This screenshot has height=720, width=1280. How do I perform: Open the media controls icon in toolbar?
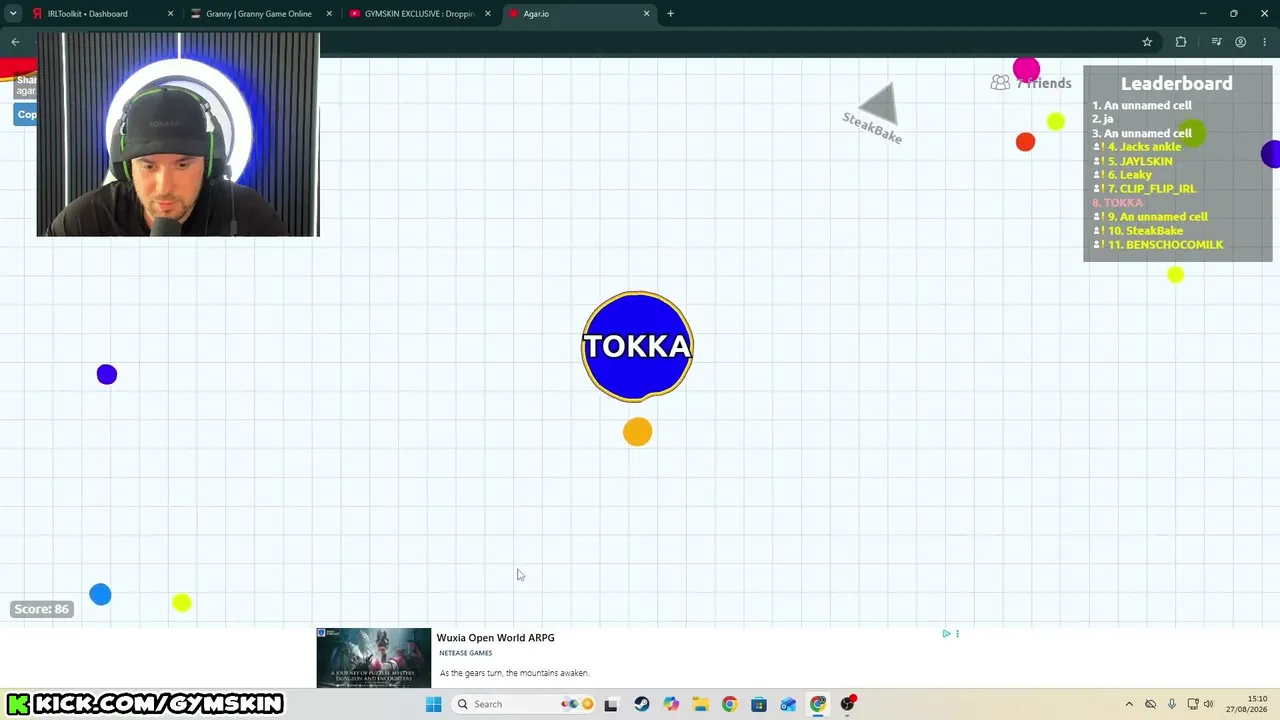point(1216,42)
